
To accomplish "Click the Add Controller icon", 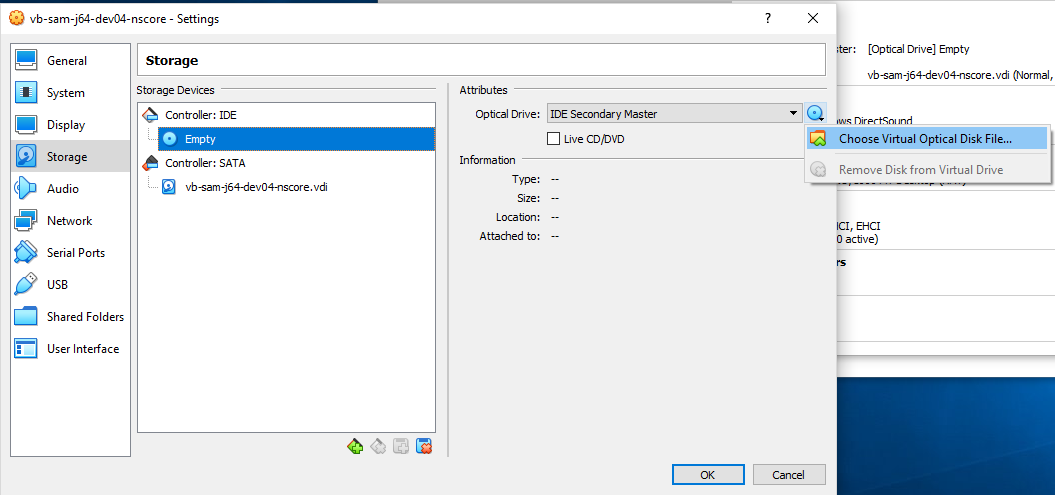I will (x=355, y=445).
